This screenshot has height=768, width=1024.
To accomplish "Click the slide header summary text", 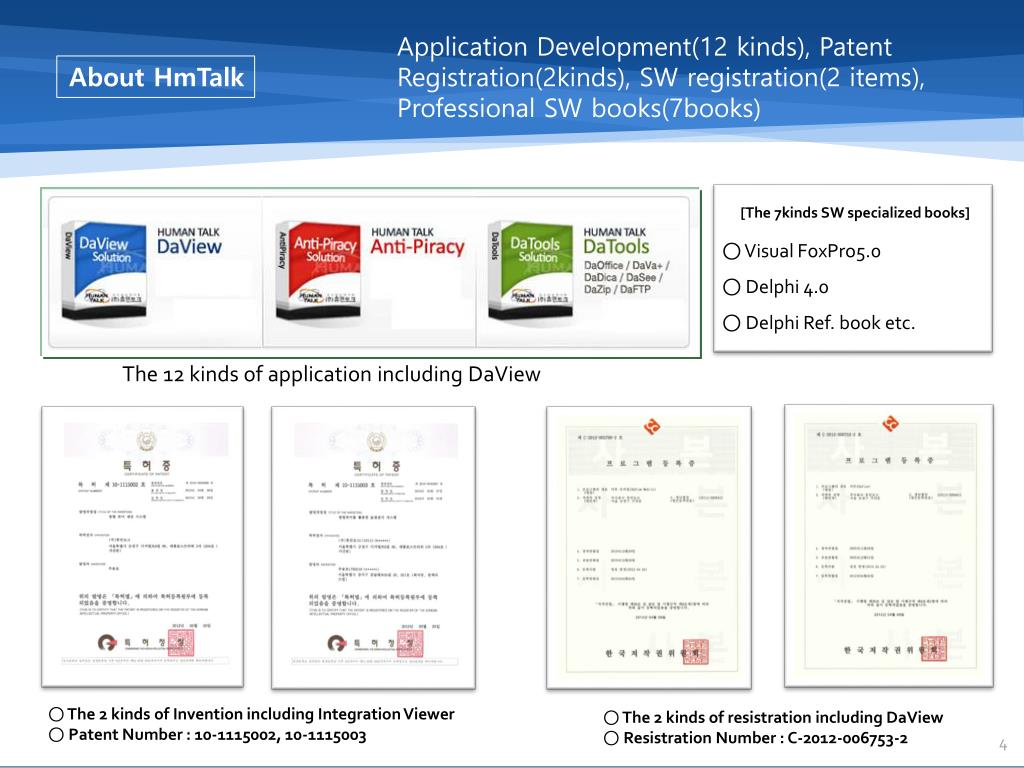I will tap(660, 78).
